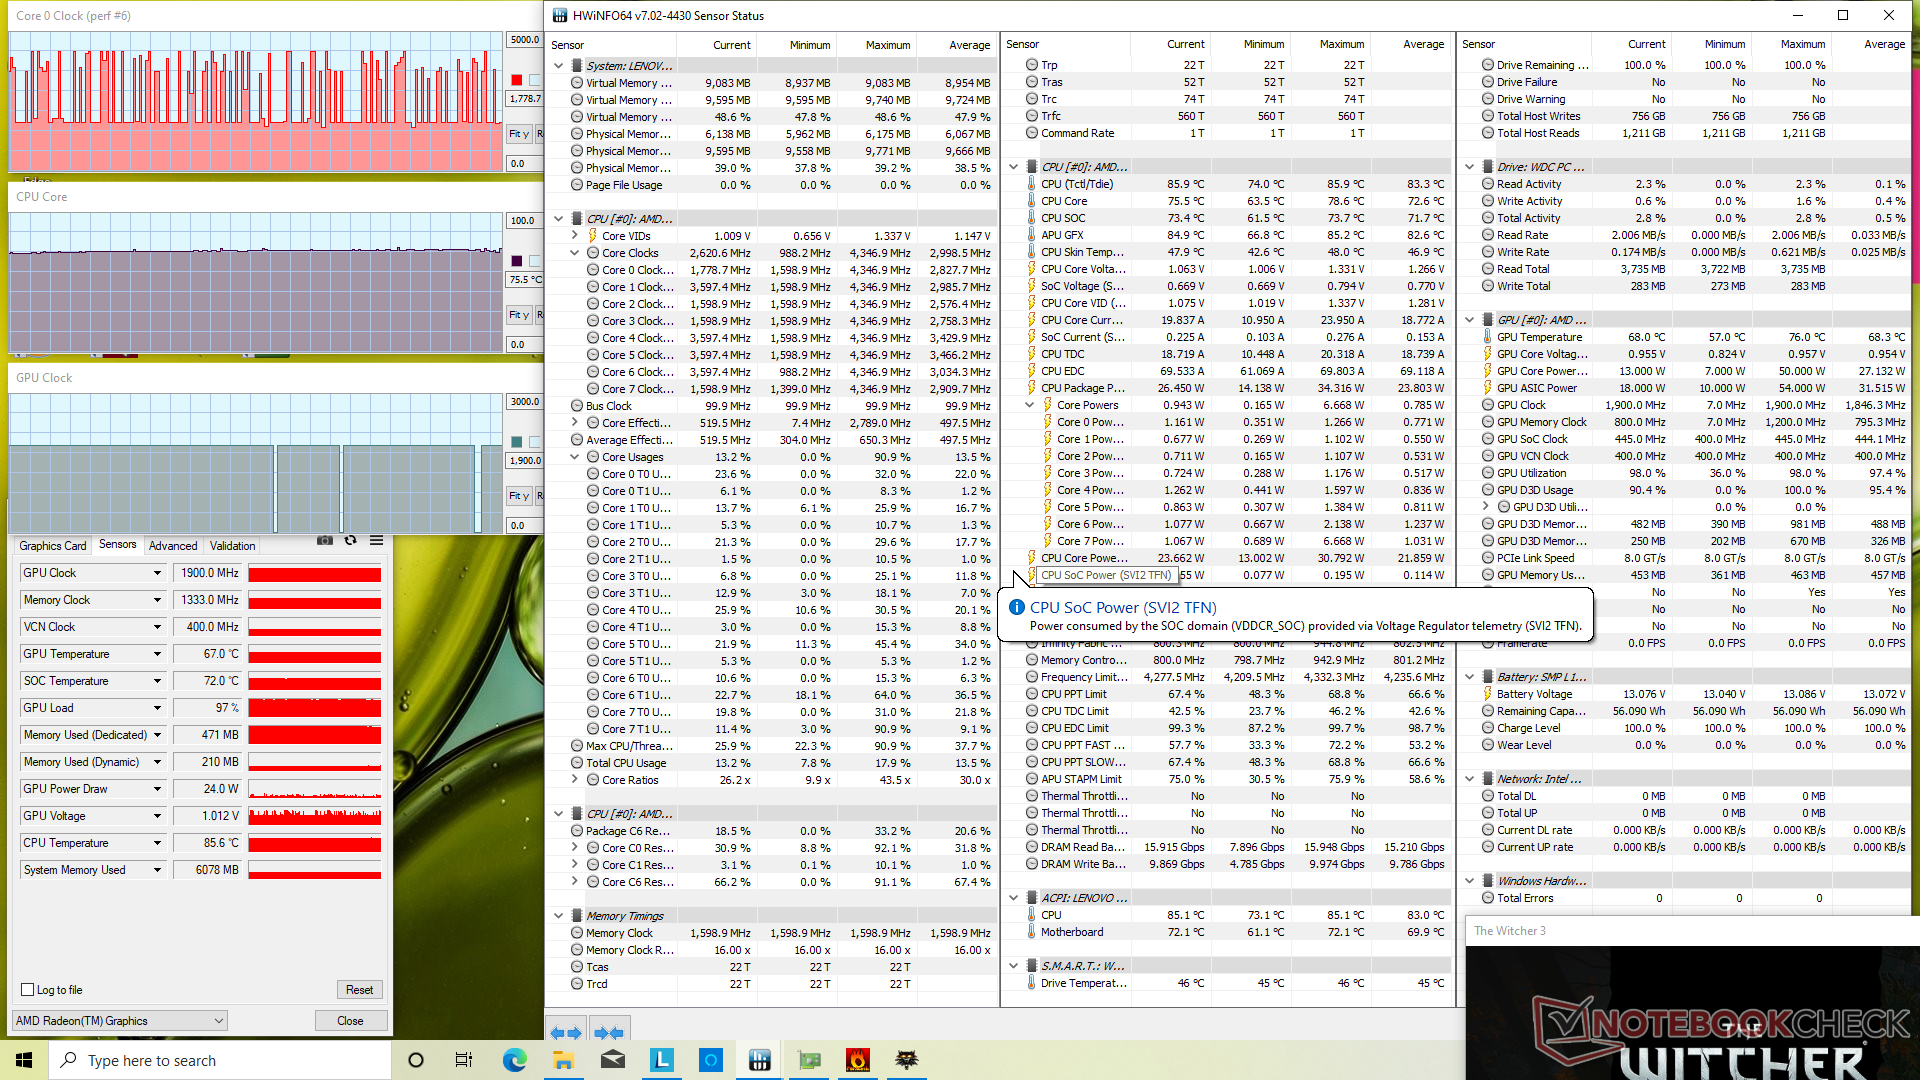This screenshot has height=1080, width=1920.
Task: Click the Witcher wolf icon in the taskbar
Action: tap(906, 1060)
